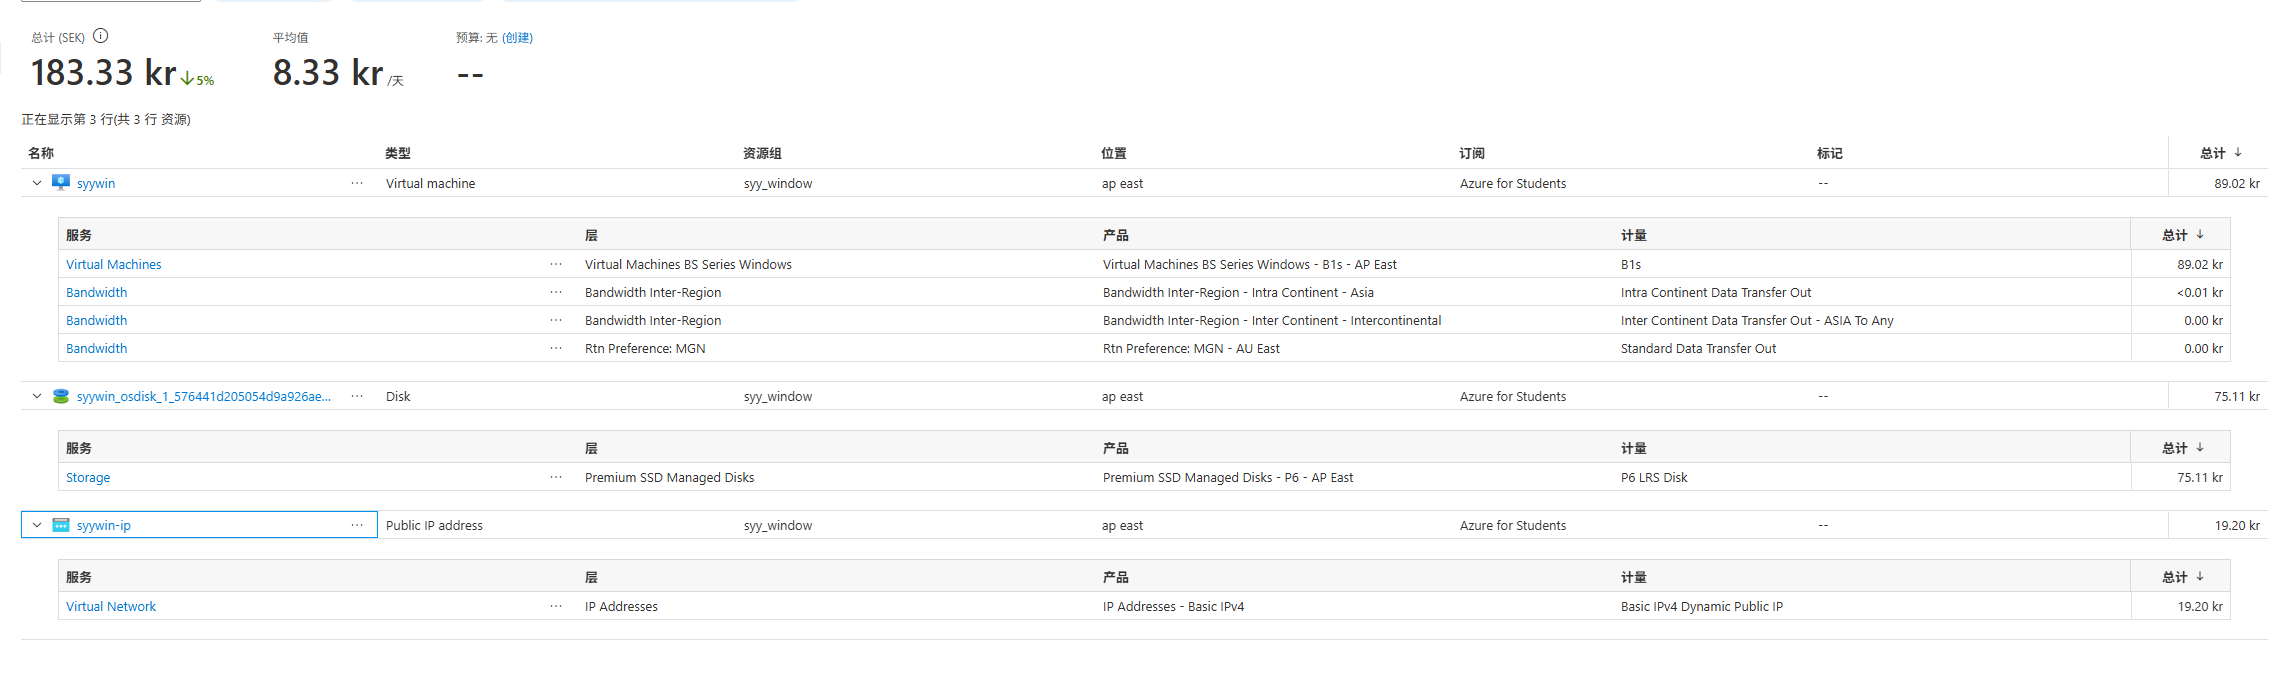
Task: Open ellipsis menu for Virtual Machines service
Action: (x=556, y=264)
